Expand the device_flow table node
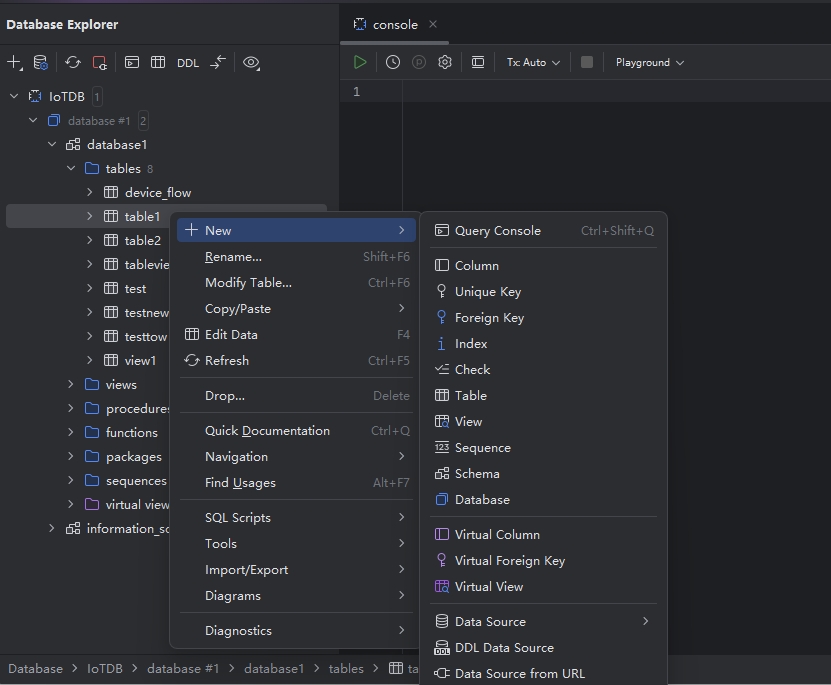This screenshot has width=831, height=685. pyautogui.click(x=90, y=193)
